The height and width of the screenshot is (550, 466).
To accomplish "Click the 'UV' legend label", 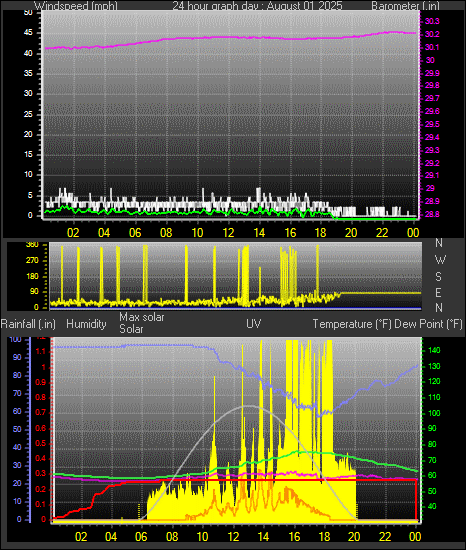I will point(254,323).
